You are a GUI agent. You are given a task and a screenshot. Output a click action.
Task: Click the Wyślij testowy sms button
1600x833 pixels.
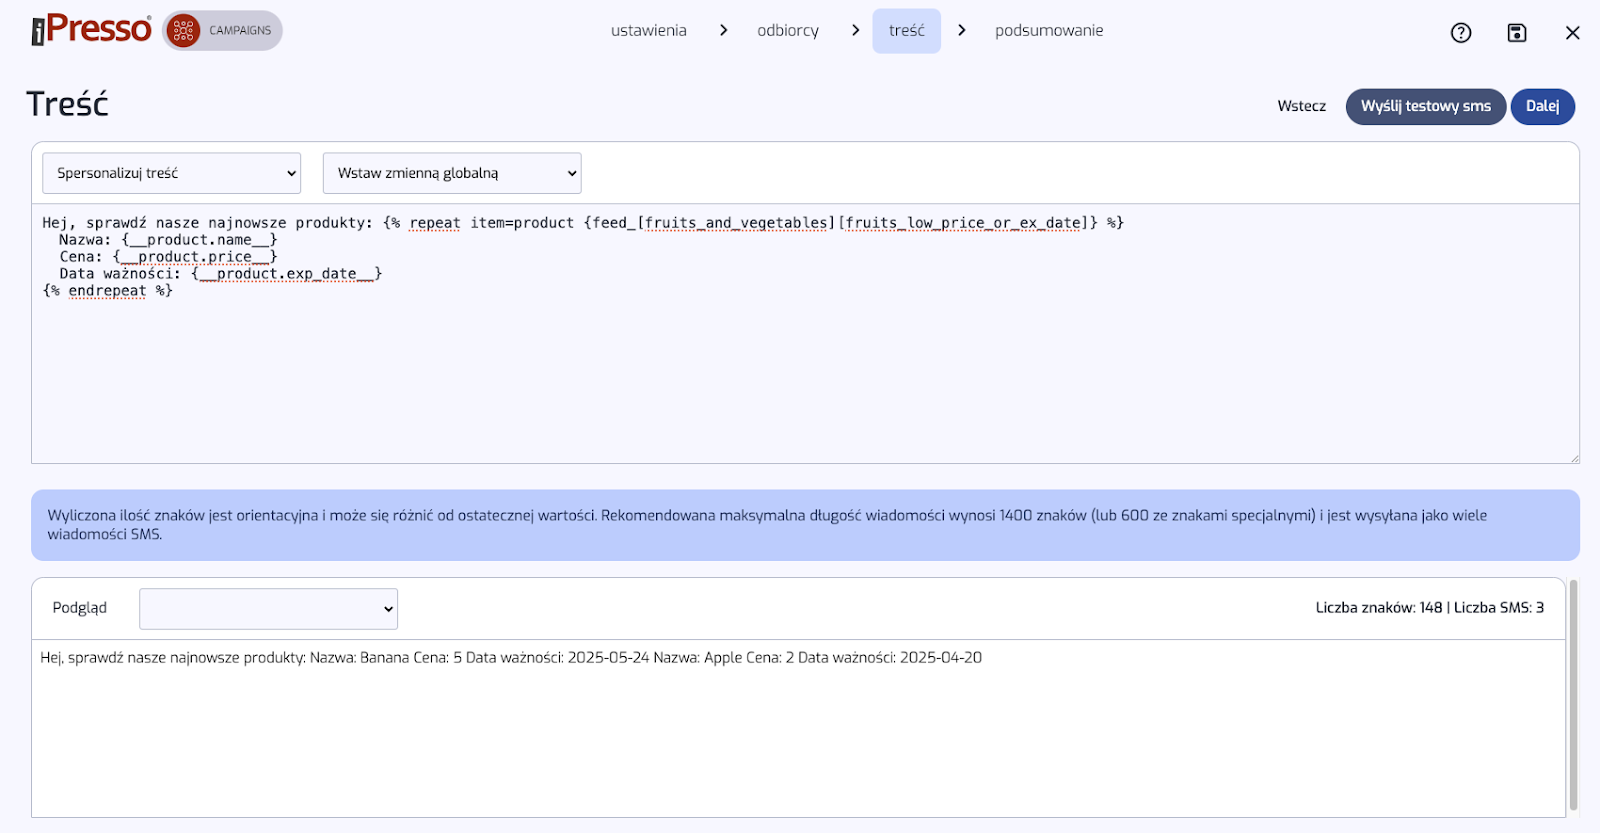click(1425, 107)
